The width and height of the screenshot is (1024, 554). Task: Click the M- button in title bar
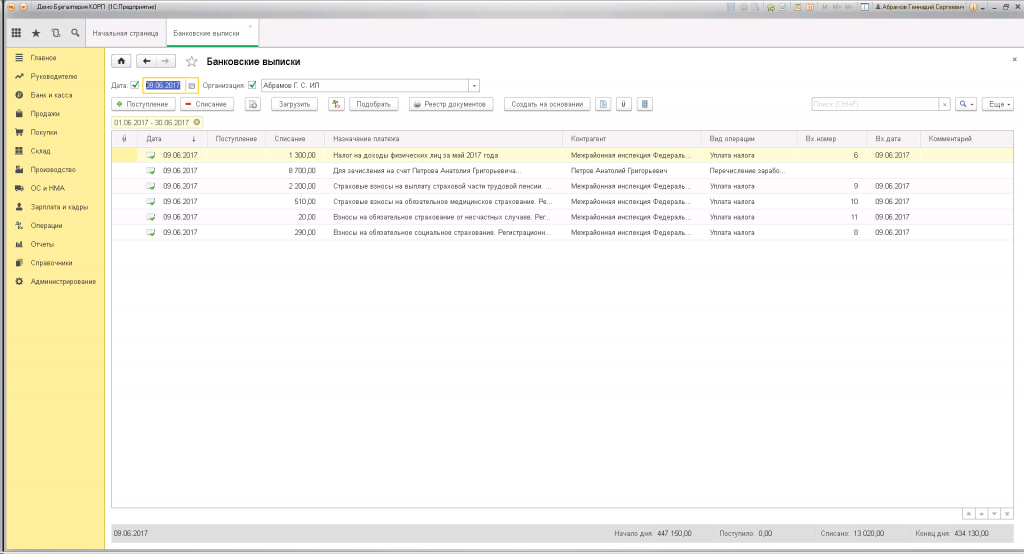849,7
